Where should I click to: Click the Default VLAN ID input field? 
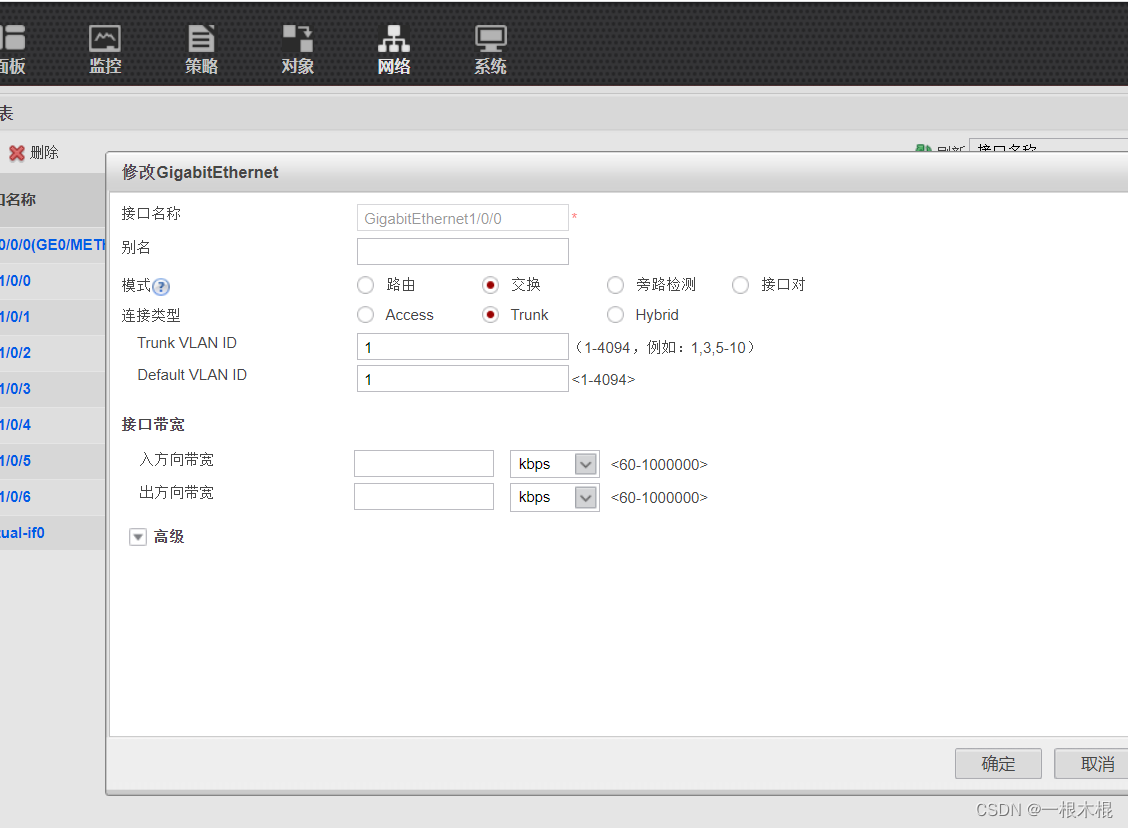463,378
